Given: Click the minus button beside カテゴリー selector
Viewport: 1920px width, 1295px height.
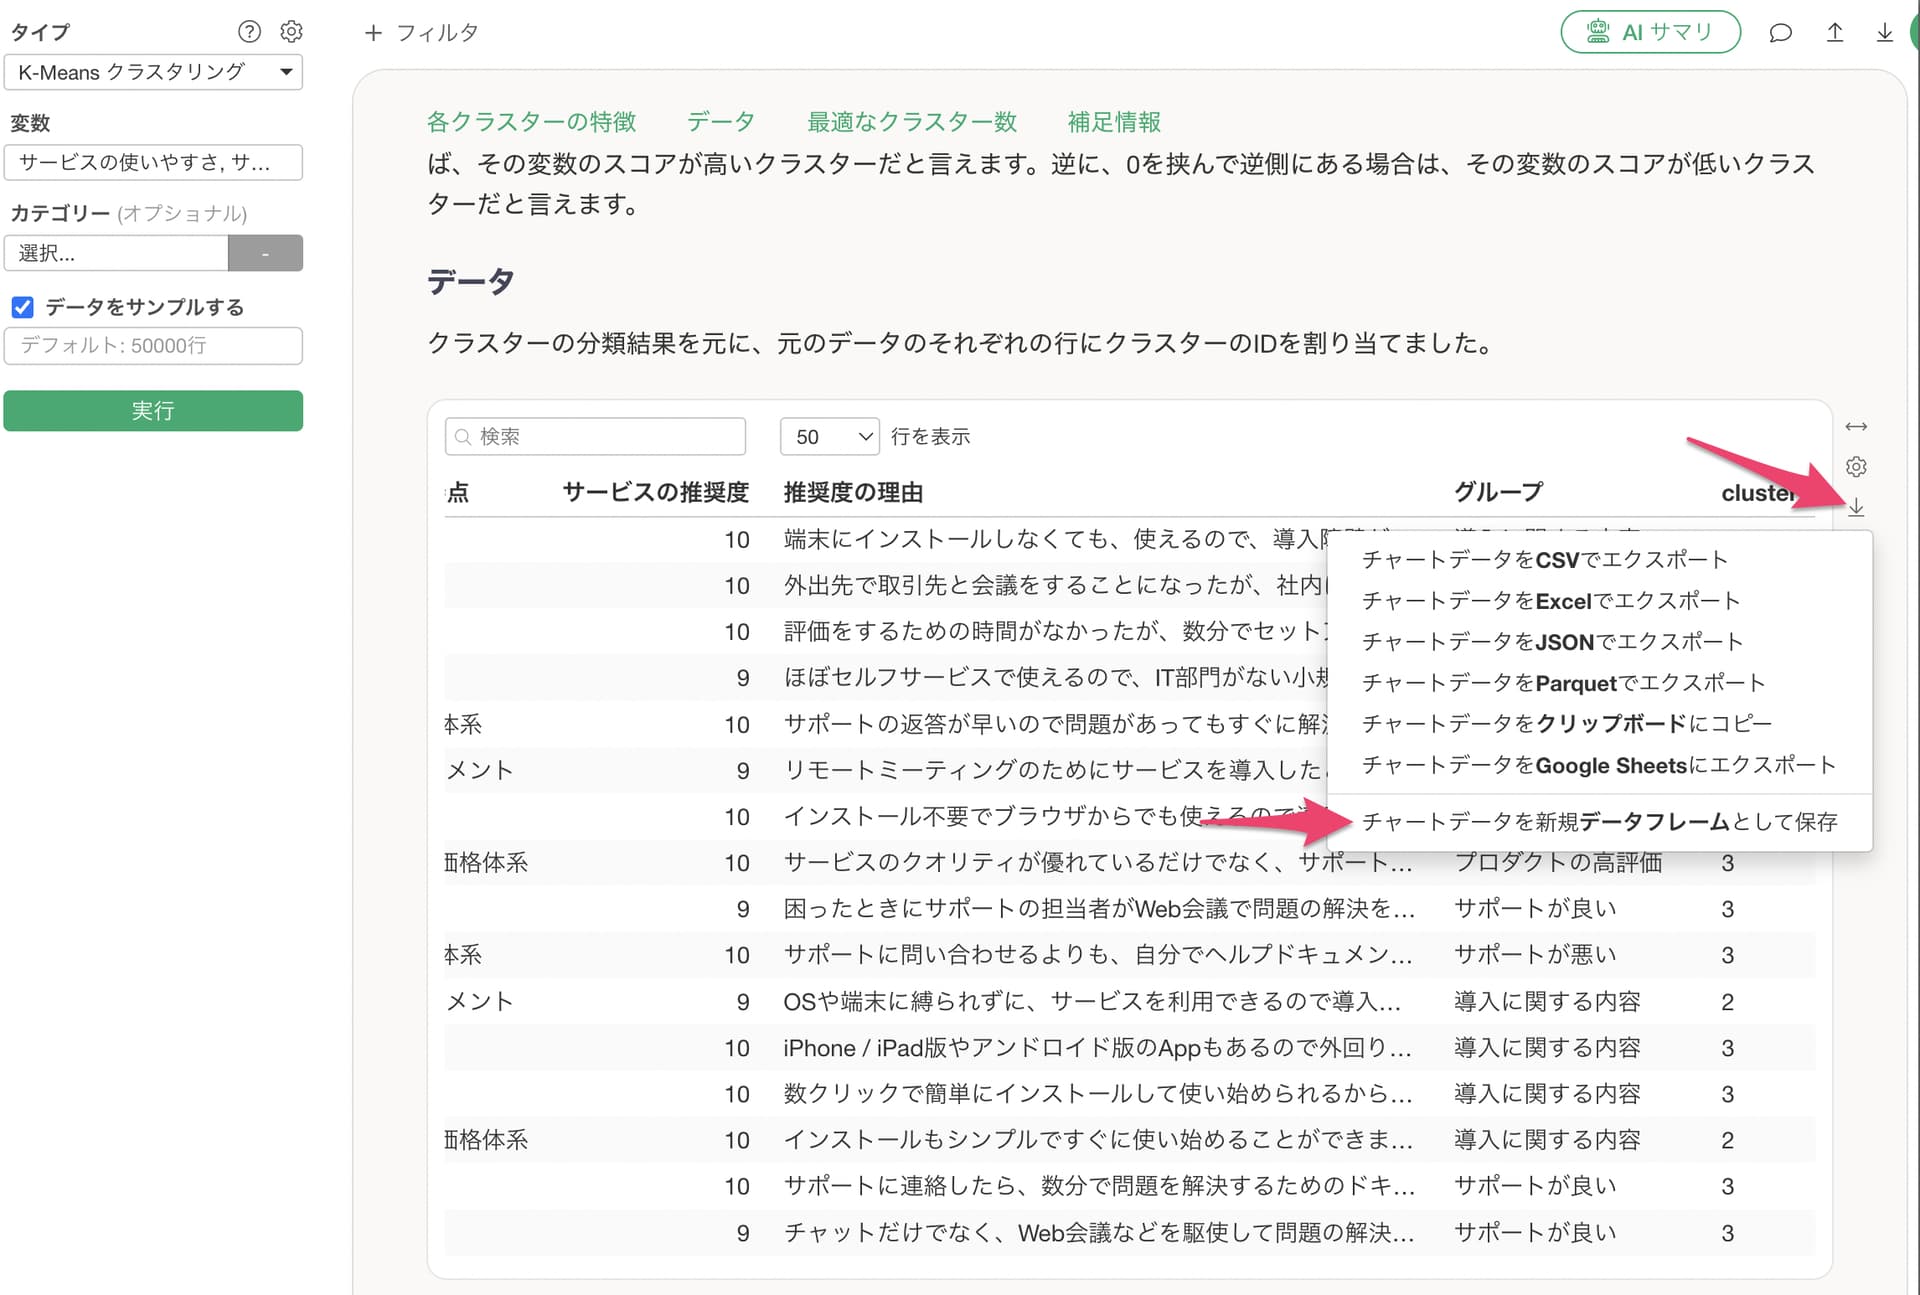Looking at the screenshot, I should [265, 253].
